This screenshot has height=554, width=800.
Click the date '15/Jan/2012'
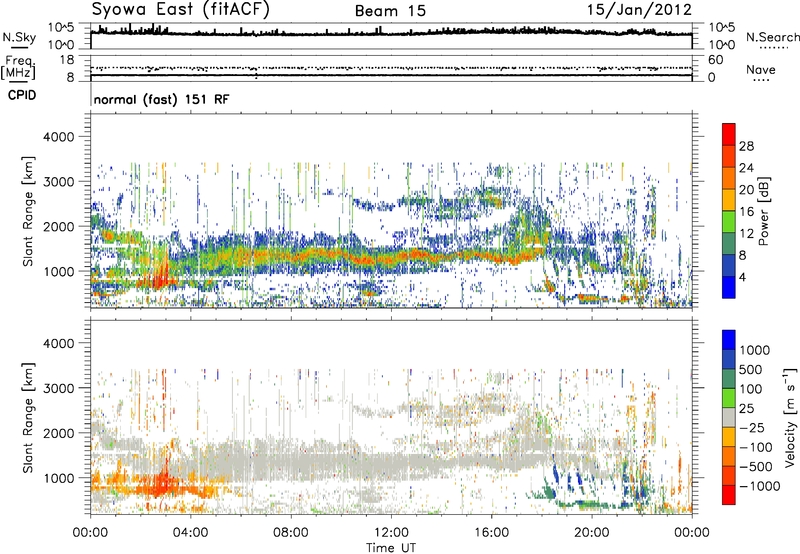click(x=639, y=9)
